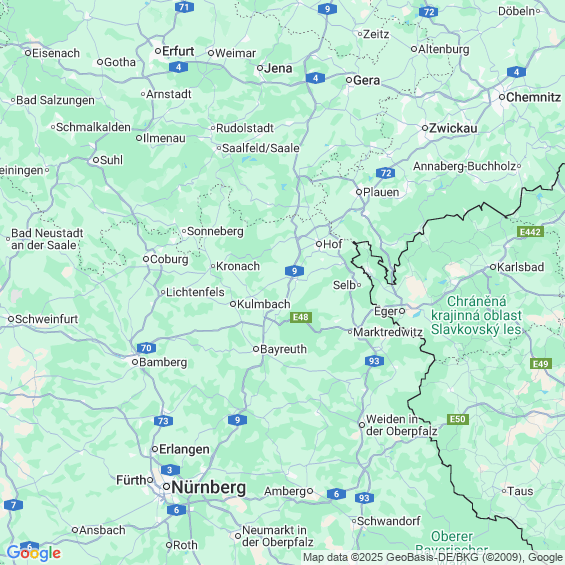
Task: Click the A71 highway shield near Erfurt
Action: pos(184,7)
